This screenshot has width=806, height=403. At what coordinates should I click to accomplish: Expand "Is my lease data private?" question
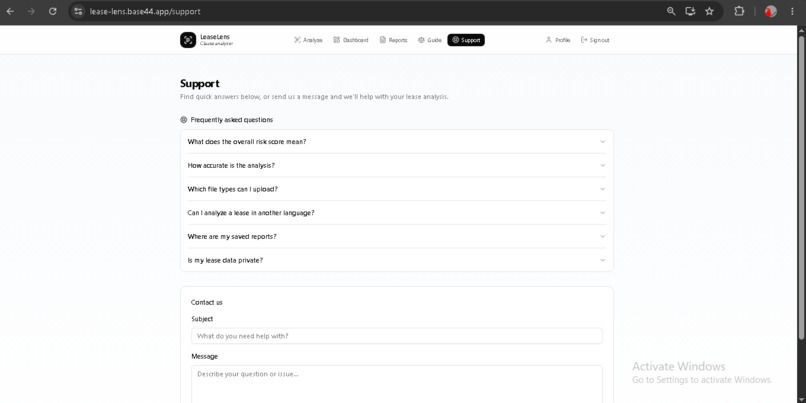coord(396,260)
